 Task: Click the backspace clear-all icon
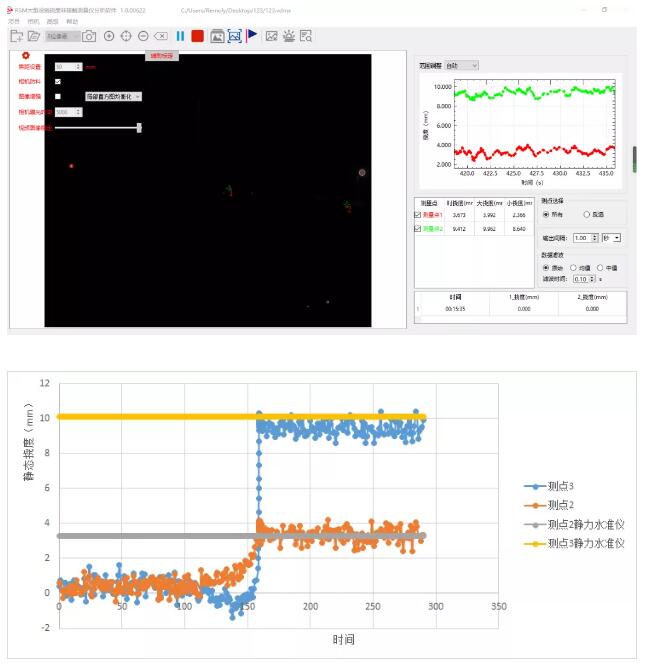tap(161, 36)
